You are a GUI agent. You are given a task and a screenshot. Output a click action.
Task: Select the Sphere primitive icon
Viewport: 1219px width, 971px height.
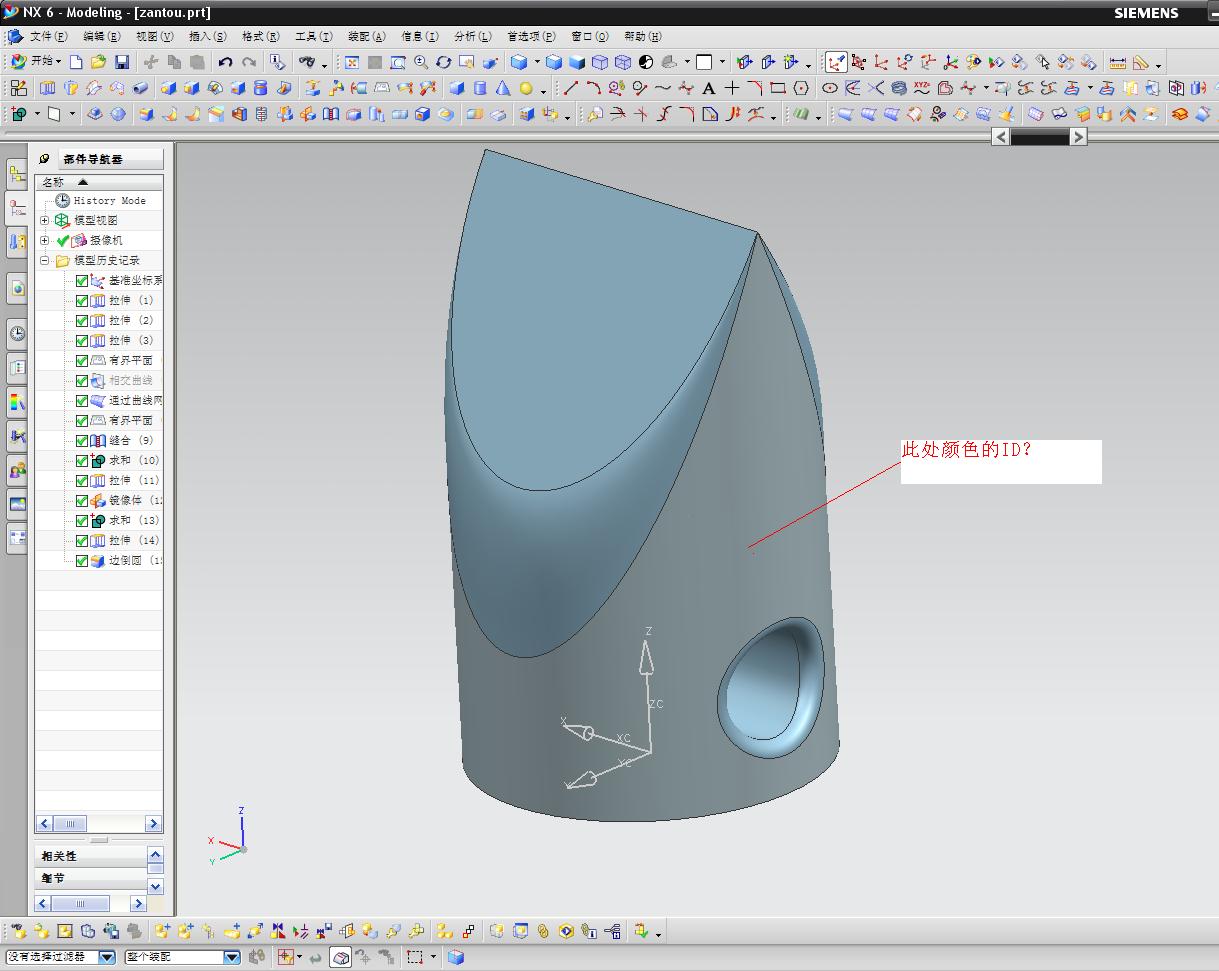tap(526, 88)
